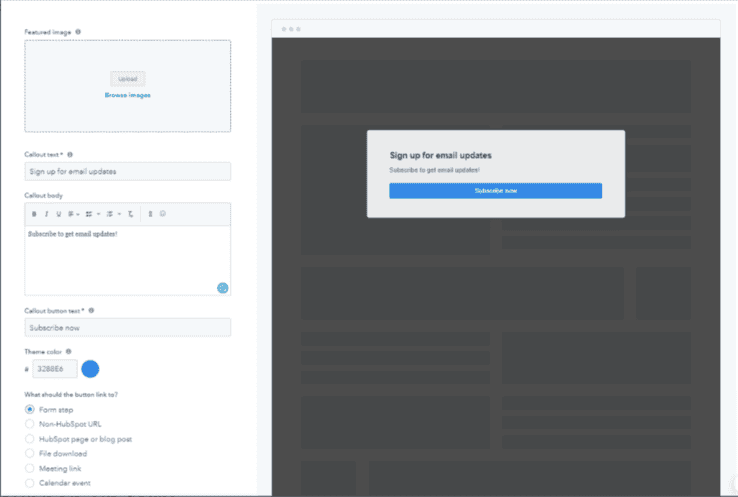Expand the list style dropdown in toolbar
This screenshot has width=738, height=497.
click(92, 214)
